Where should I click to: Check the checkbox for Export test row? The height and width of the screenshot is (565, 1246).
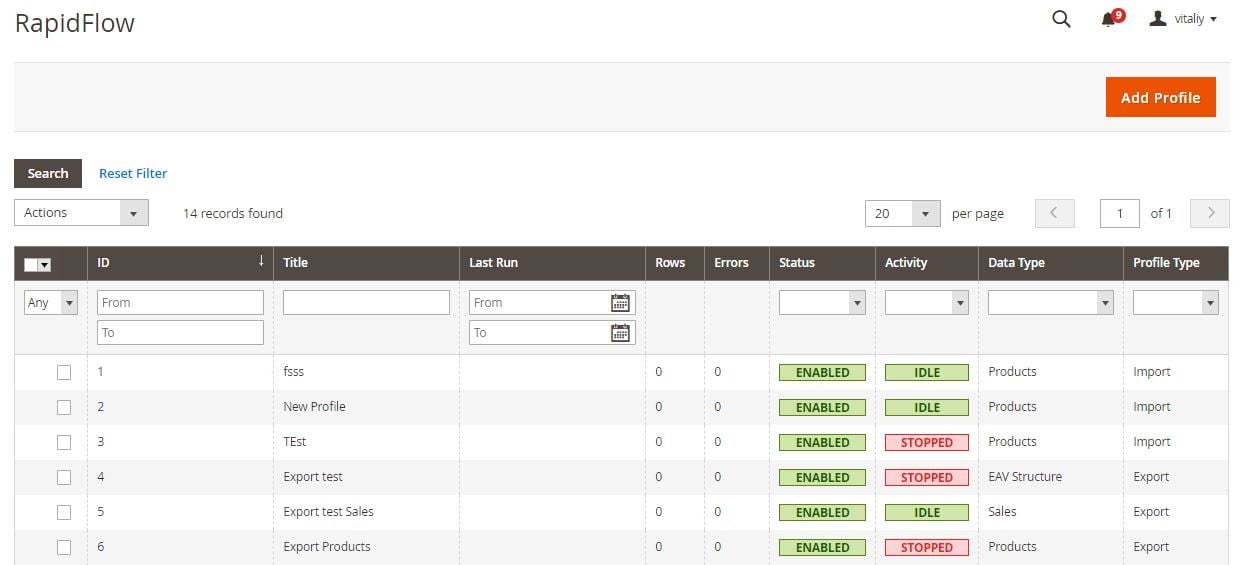(x=64, y=477)
